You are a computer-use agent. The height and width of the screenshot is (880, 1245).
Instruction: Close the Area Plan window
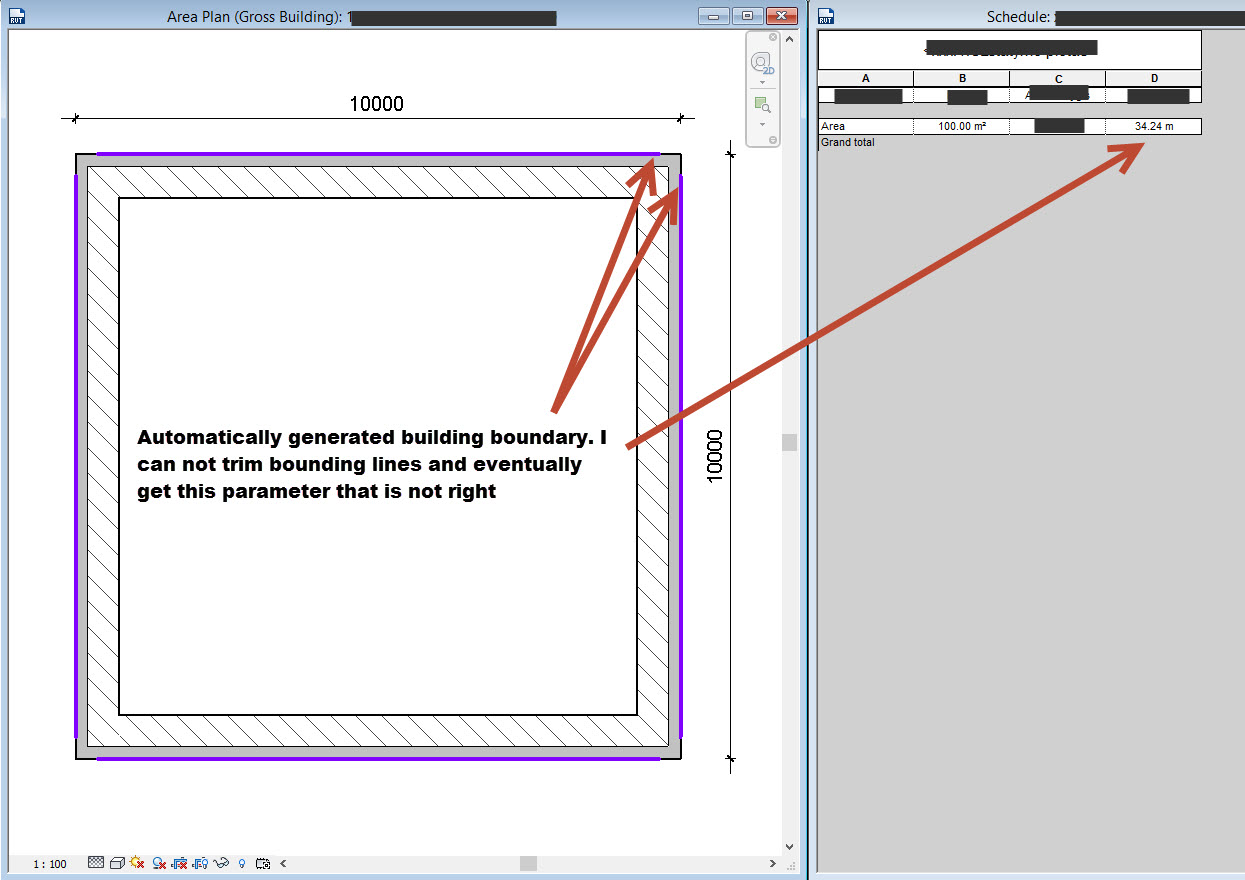point(780,16)
